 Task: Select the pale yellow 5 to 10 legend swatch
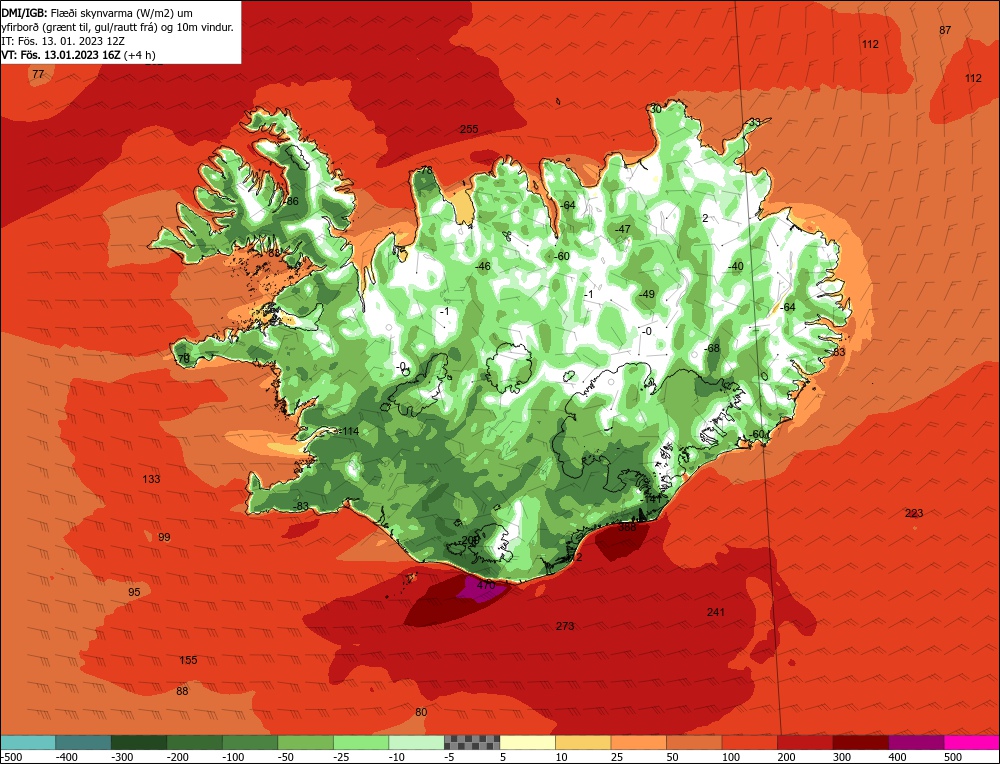coord(527,742)
